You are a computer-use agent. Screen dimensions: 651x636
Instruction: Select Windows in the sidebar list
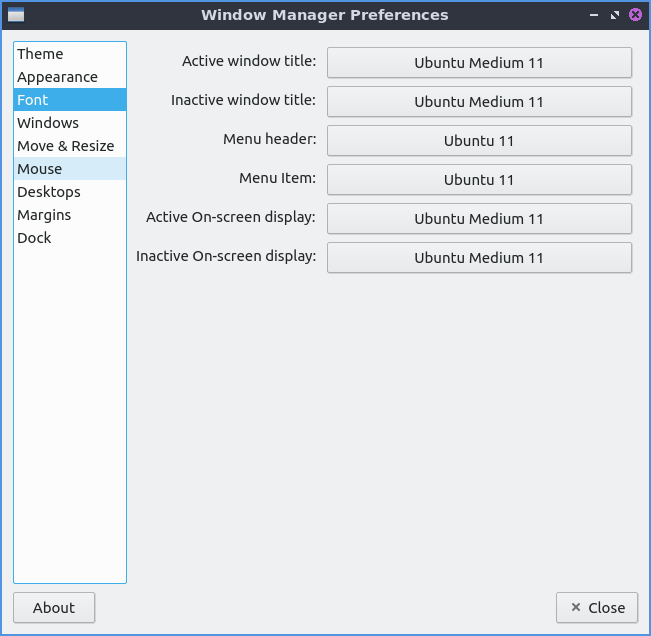coord(48,123)
